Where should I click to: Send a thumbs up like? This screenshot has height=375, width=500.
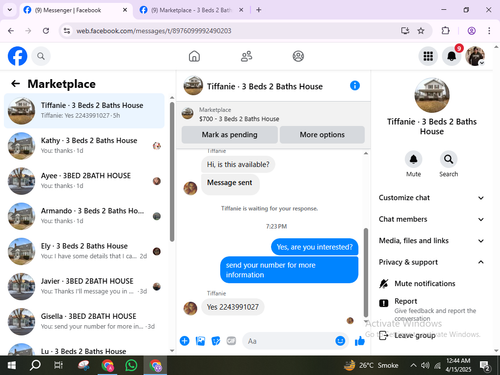click(x=360, y=341)
